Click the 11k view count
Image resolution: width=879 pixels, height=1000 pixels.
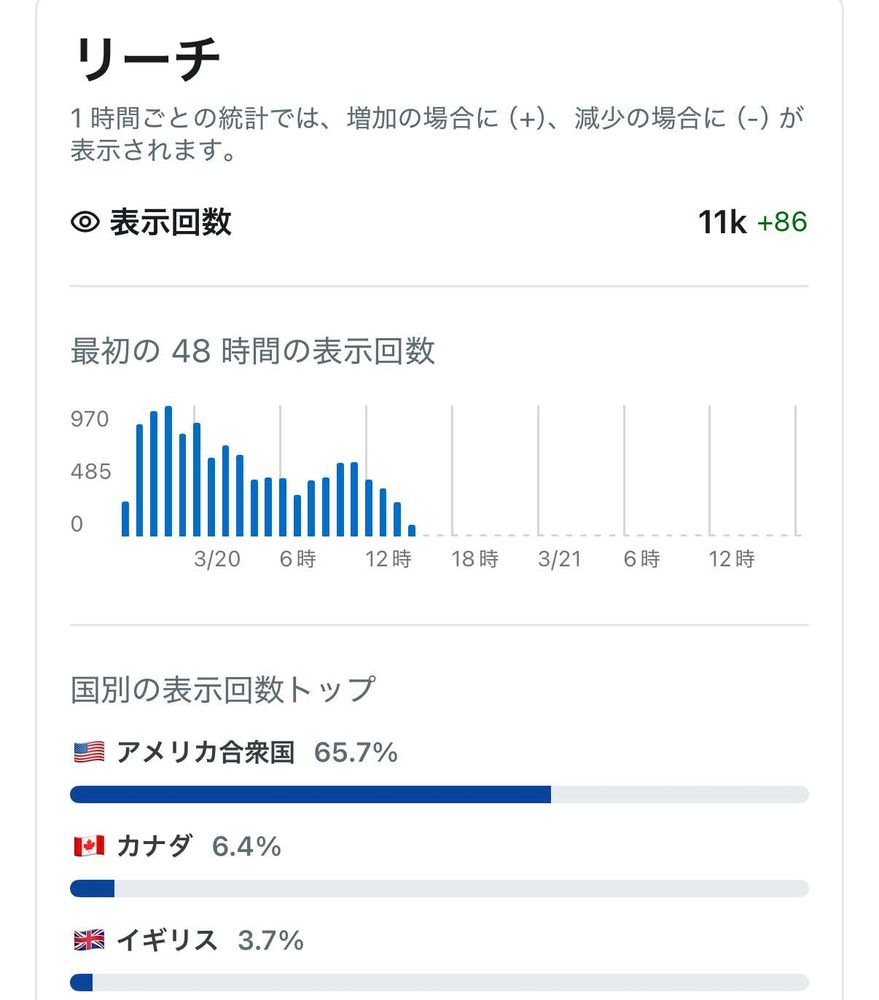722,222
